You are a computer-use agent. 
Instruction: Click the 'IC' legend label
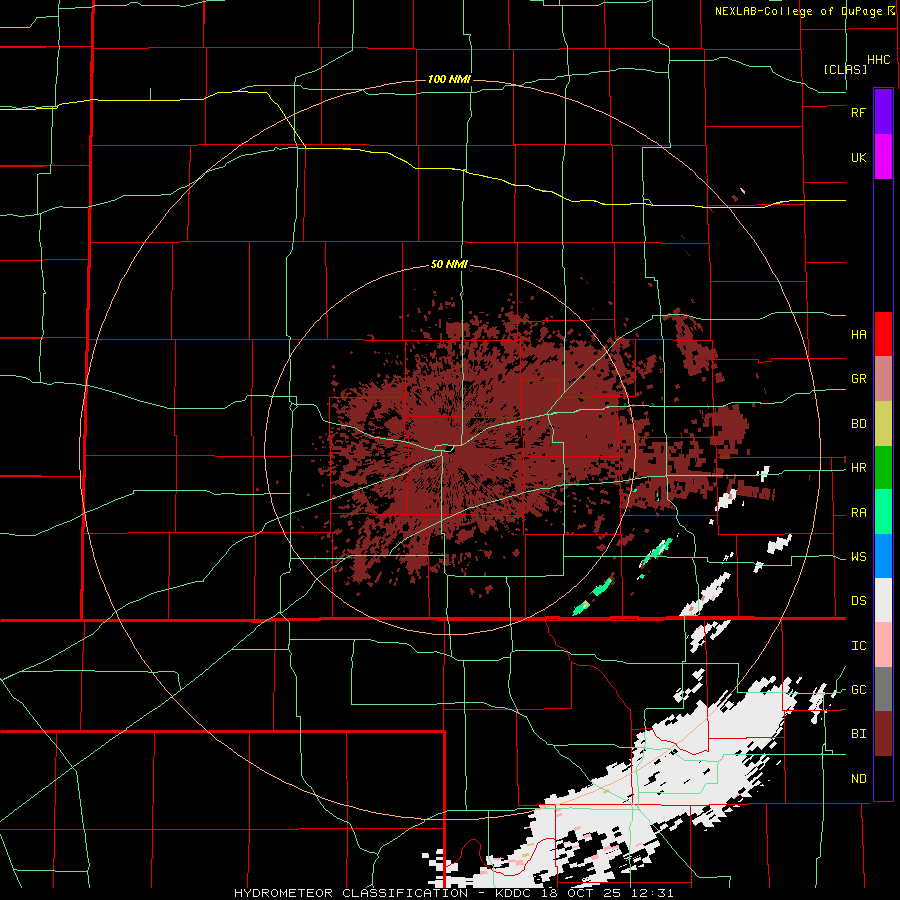pos(859,646)
